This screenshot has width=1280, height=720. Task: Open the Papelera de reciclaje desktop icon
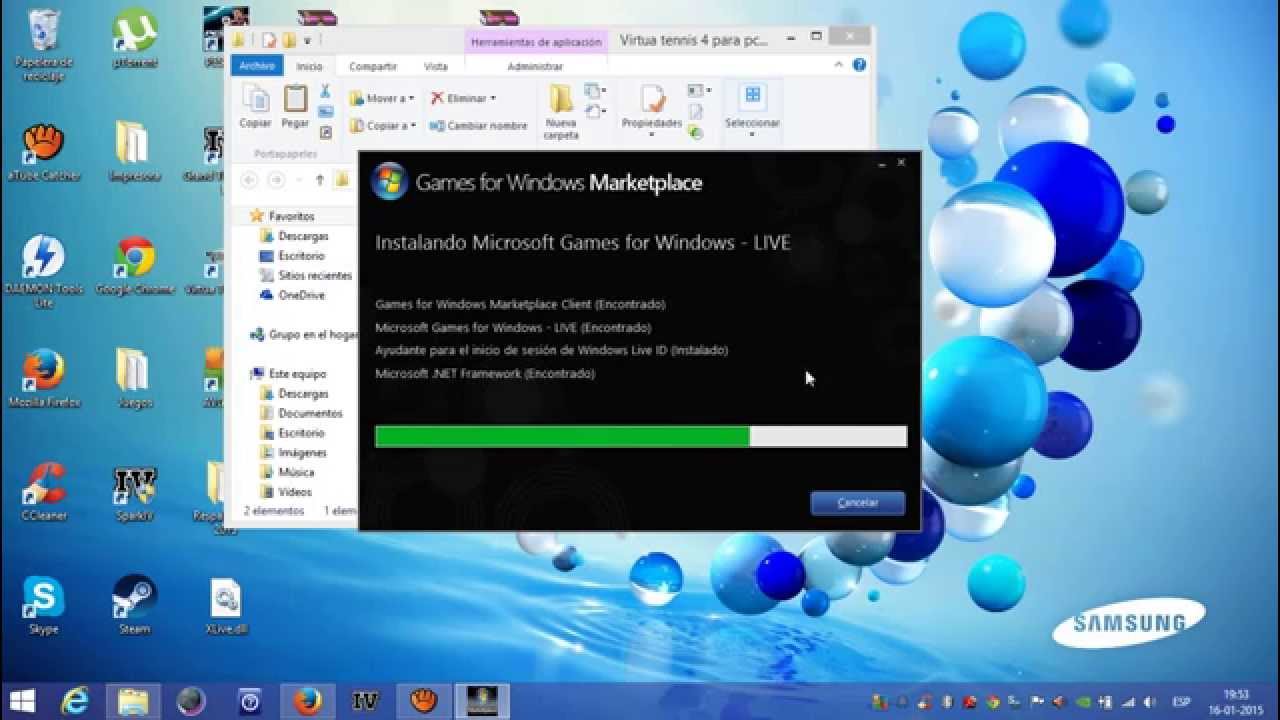pyautogui.click(x=44, y=45)
